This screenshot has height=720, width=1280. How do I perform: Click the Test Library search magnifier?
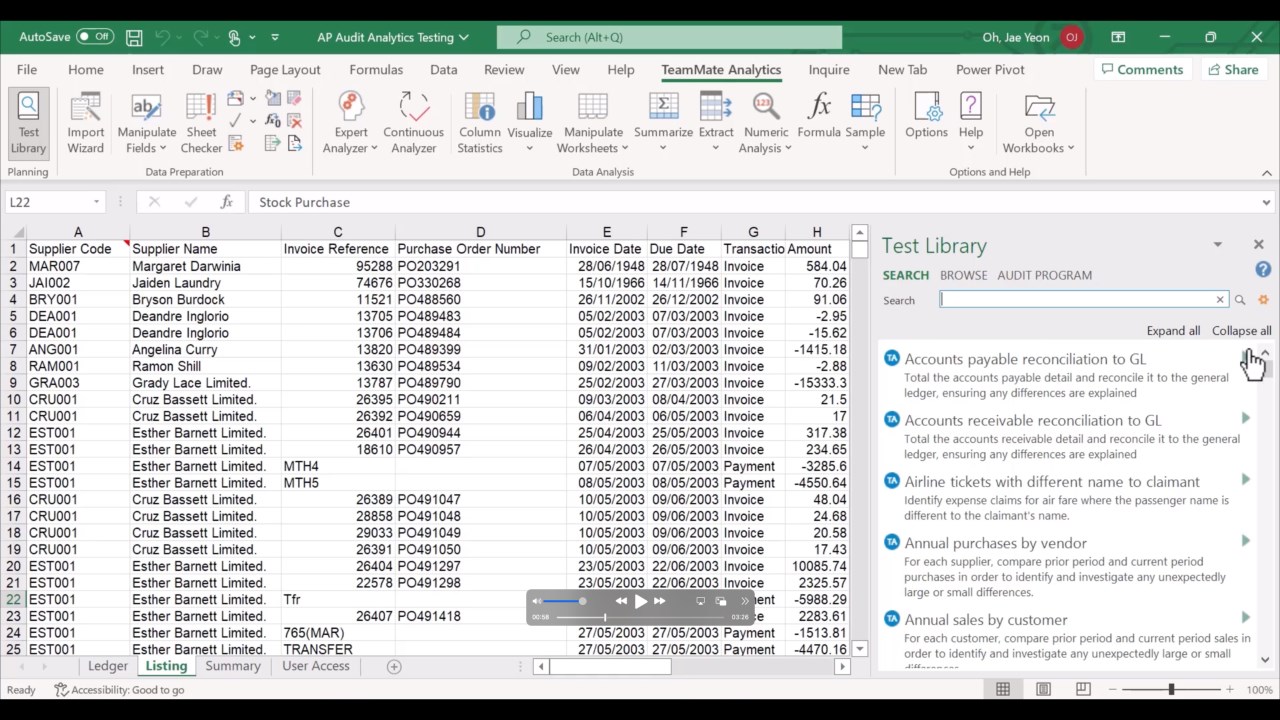(x=1240, y=300)
